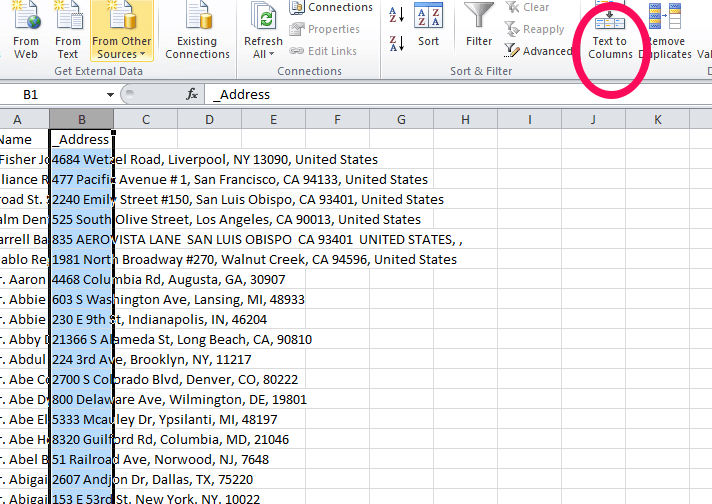Select column B header
This screenshot has width=712, height=504.
tap(82, 119)
